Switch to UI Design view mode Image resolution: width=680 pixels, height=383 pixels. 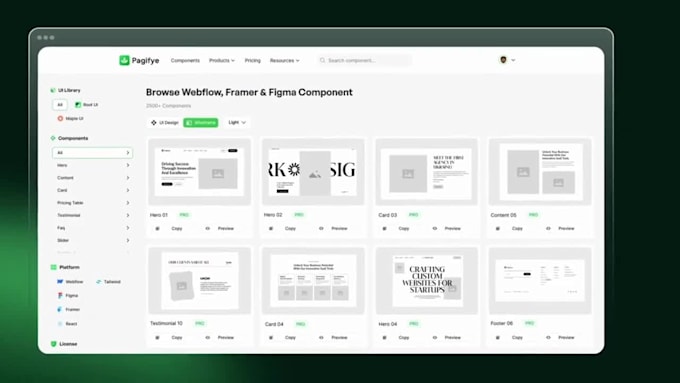(x=164, y=122)
